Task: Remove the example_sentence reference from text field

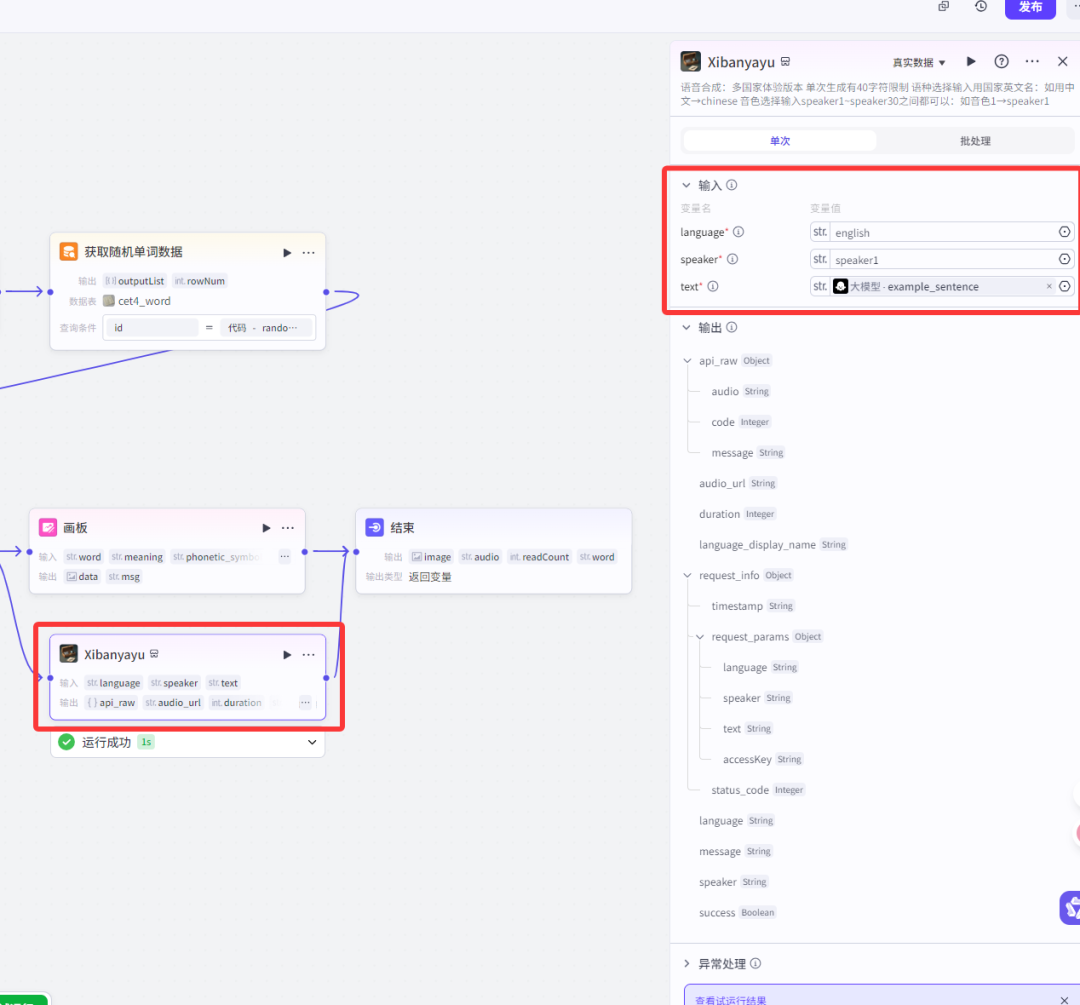Action: tap(1049, 287)
